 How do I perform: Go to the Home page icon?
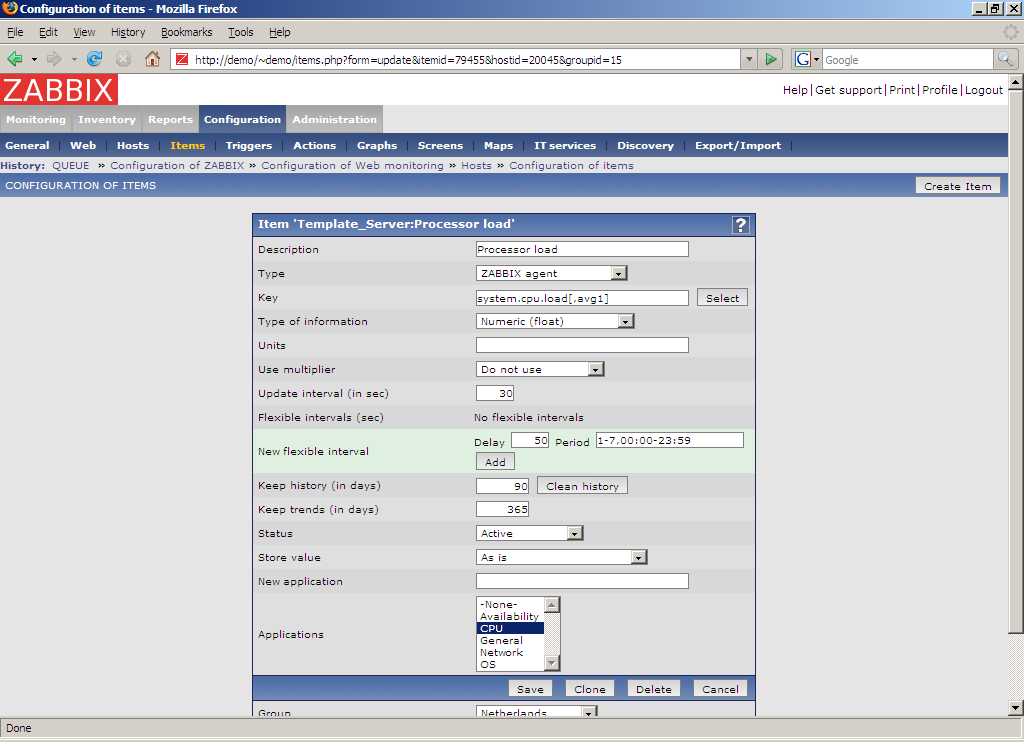pyautogui.click(x=152, y=59)
